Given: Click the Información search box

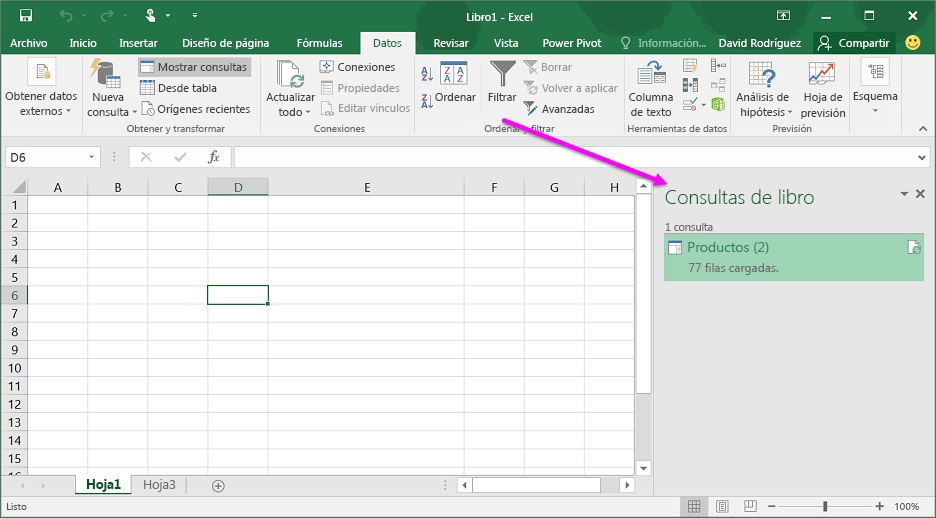Looking at the screenshot, I should tap(664, 43).
